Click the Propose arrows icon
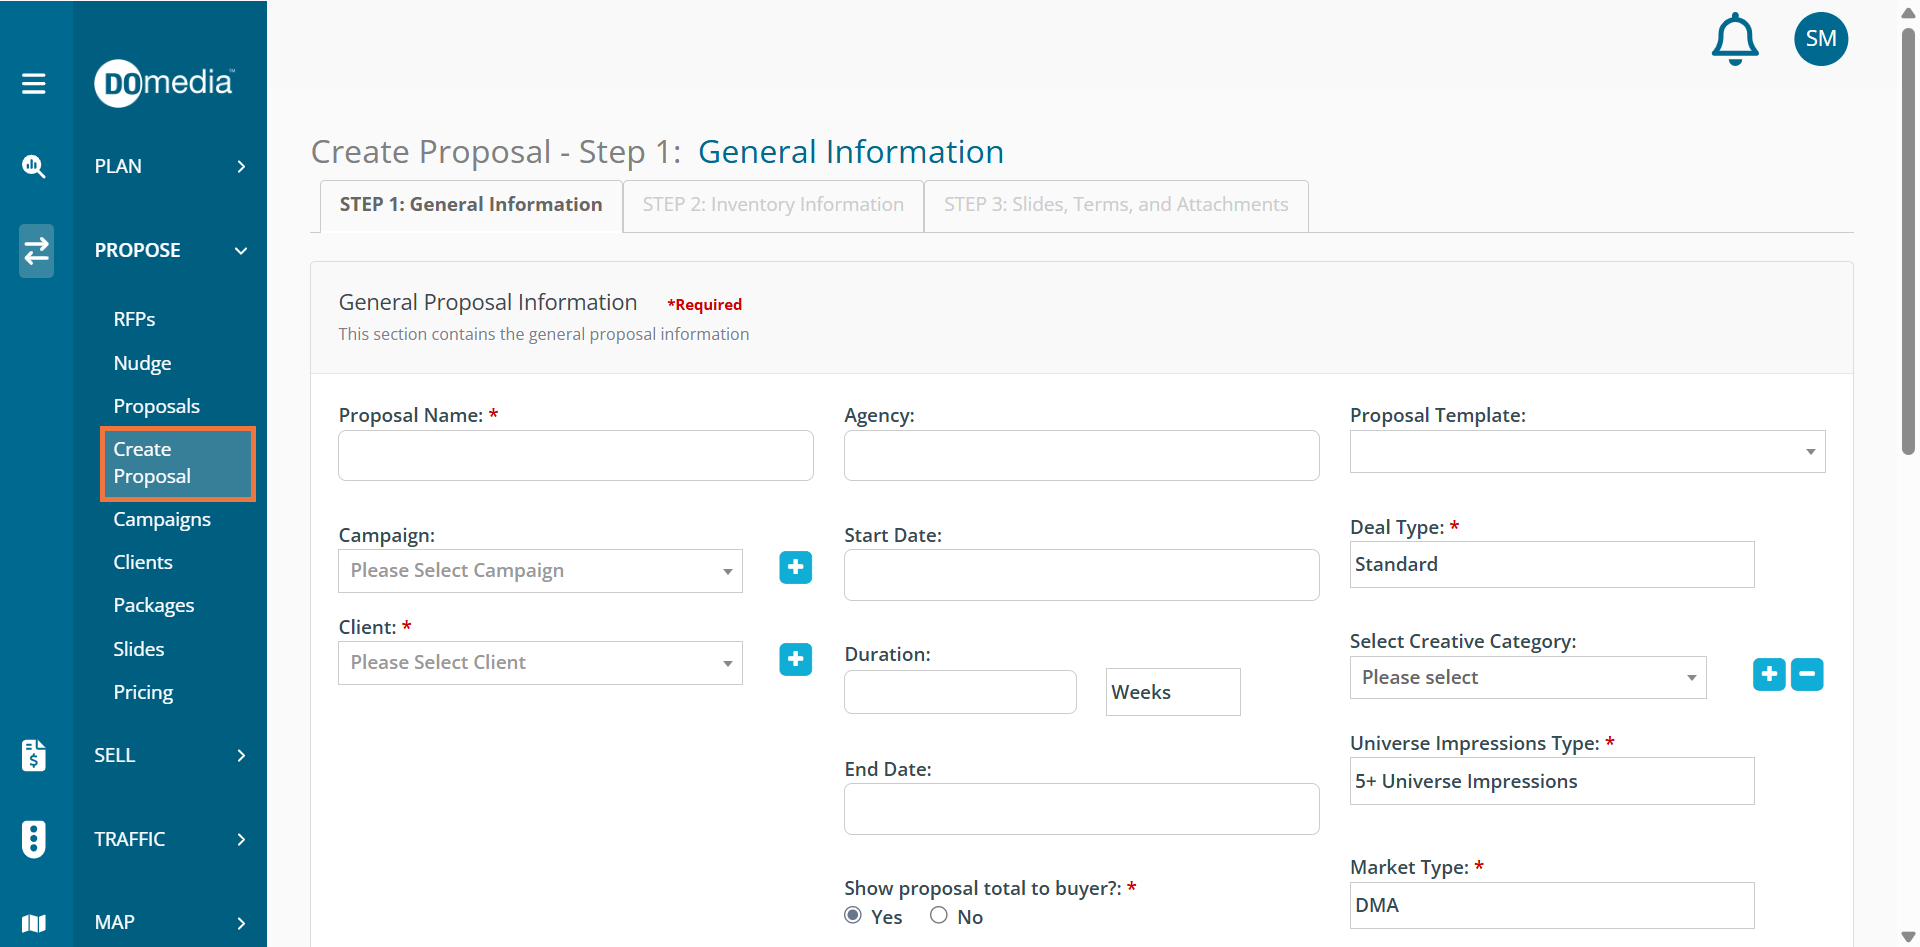Viewport: 1920px width, 947px height. [36, 250]
